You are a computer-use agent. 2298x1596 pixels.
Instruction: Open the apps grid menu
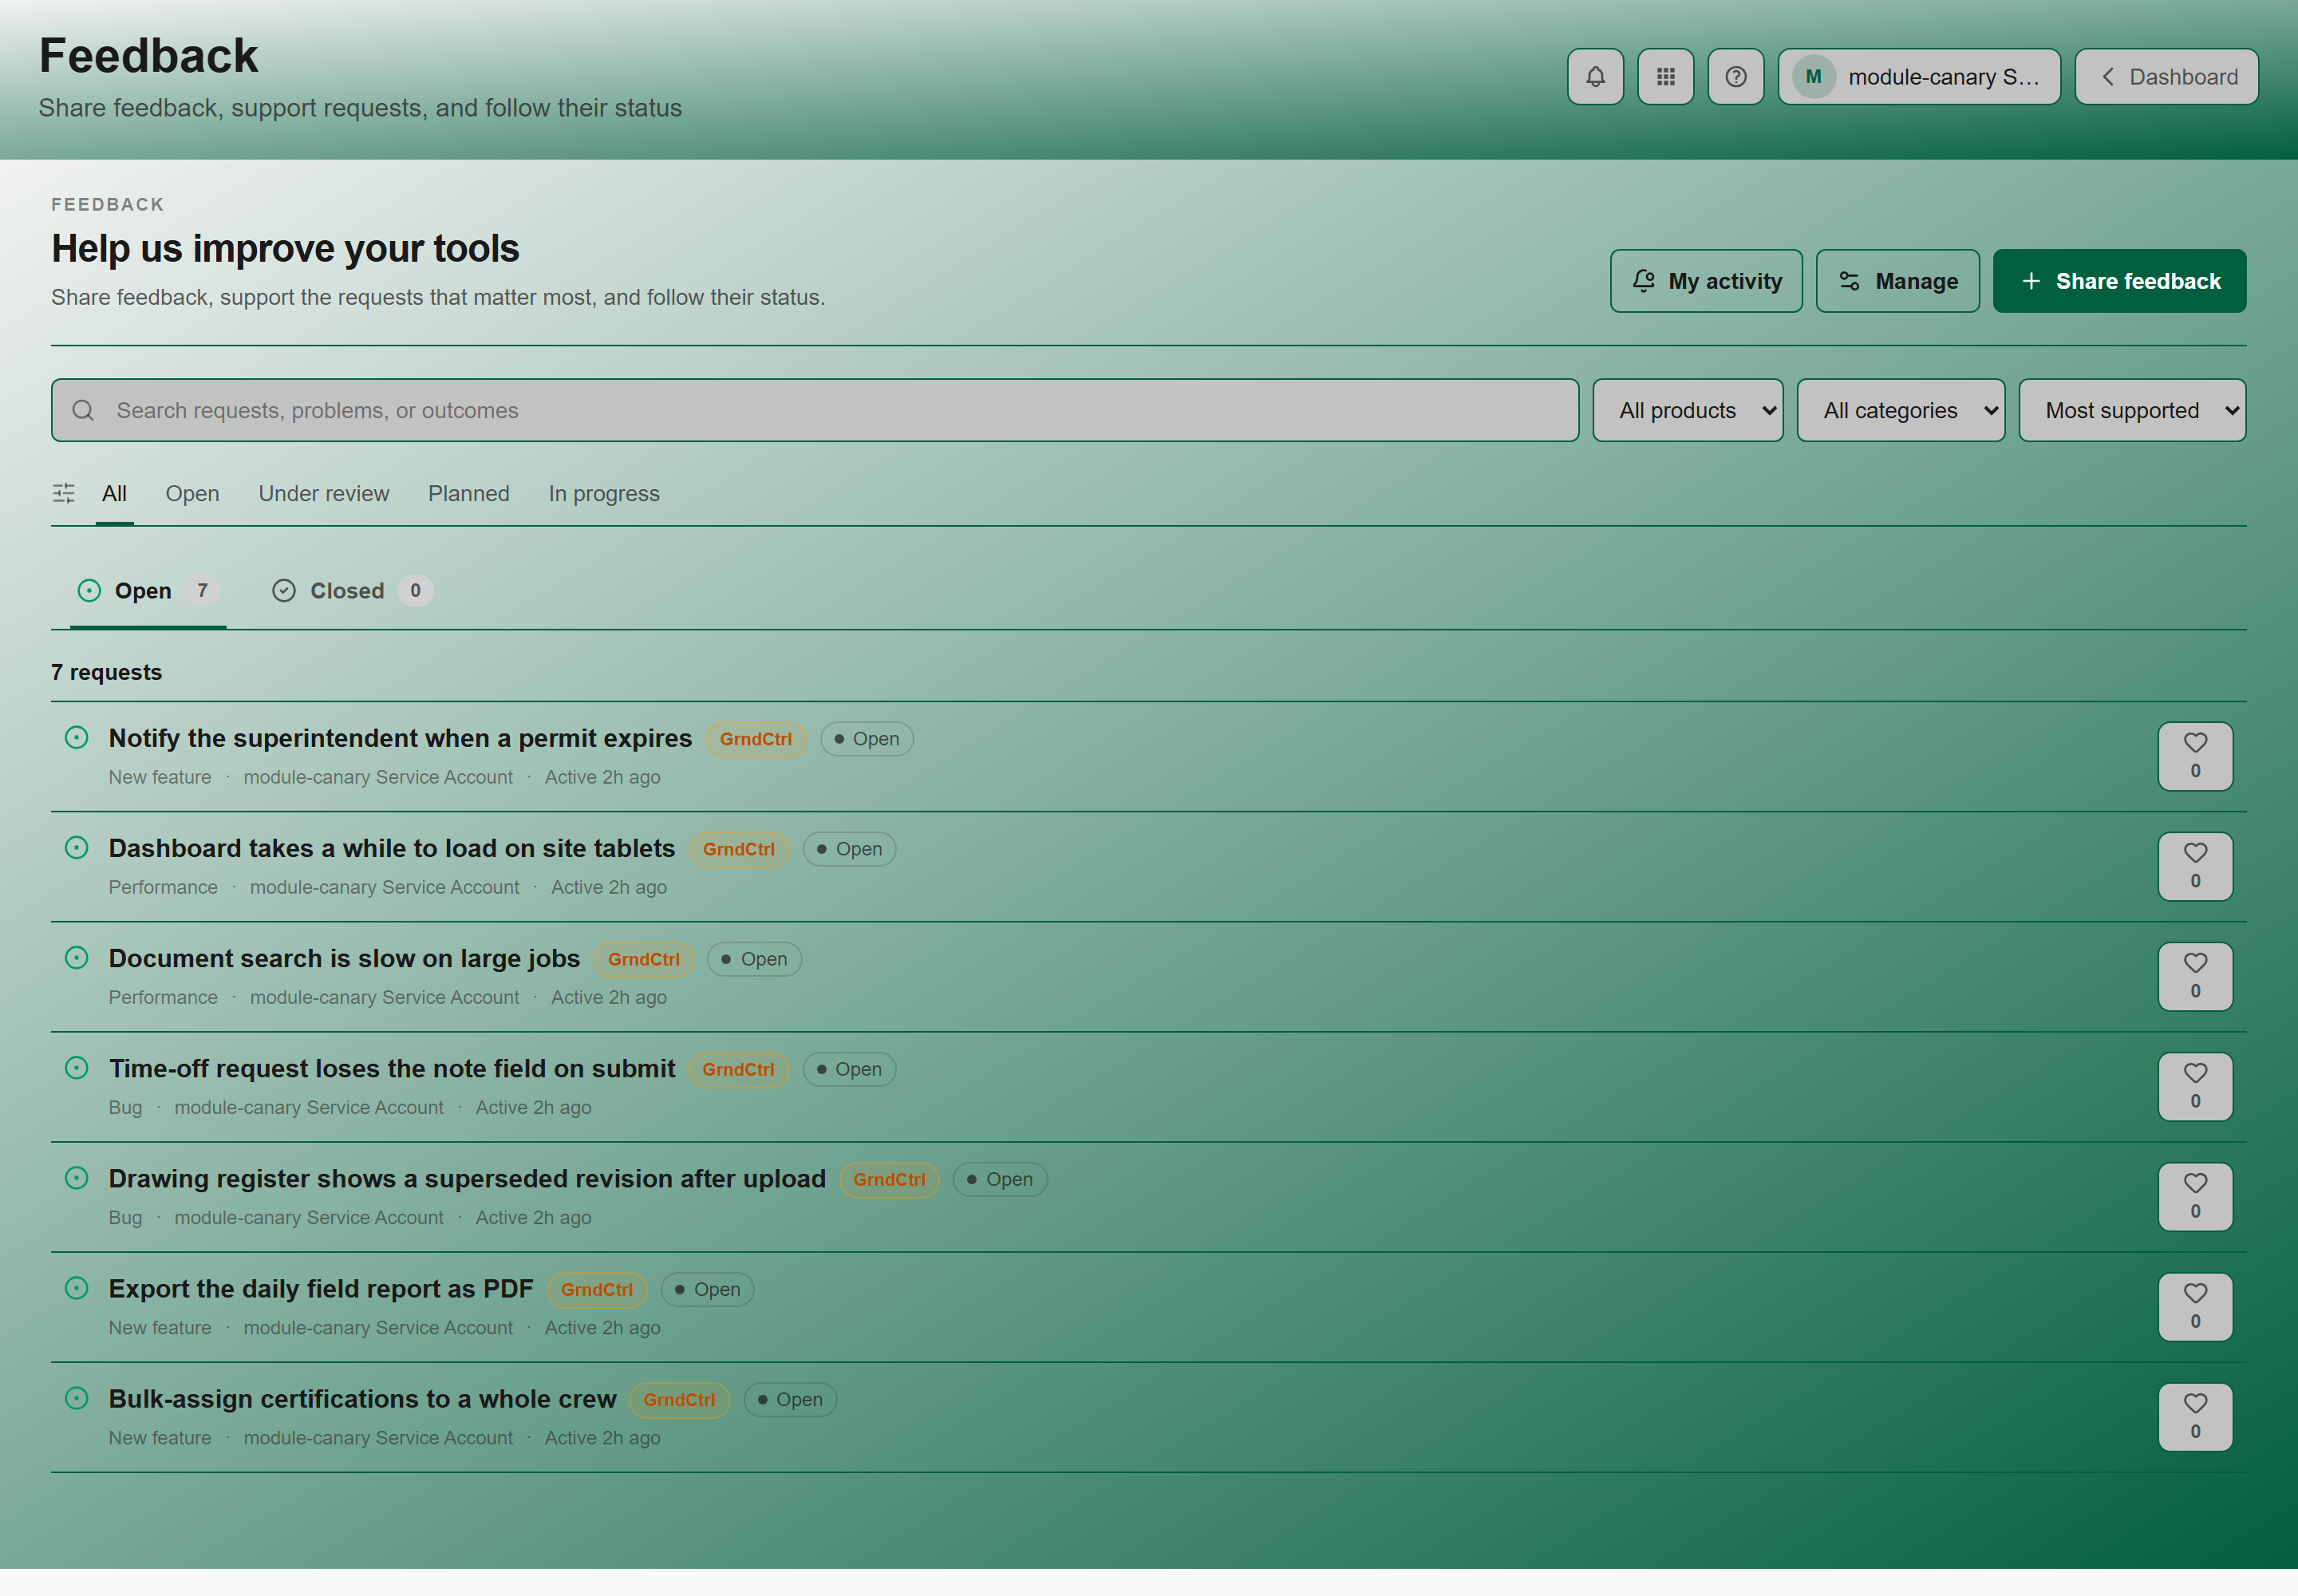click(1665, 77)
